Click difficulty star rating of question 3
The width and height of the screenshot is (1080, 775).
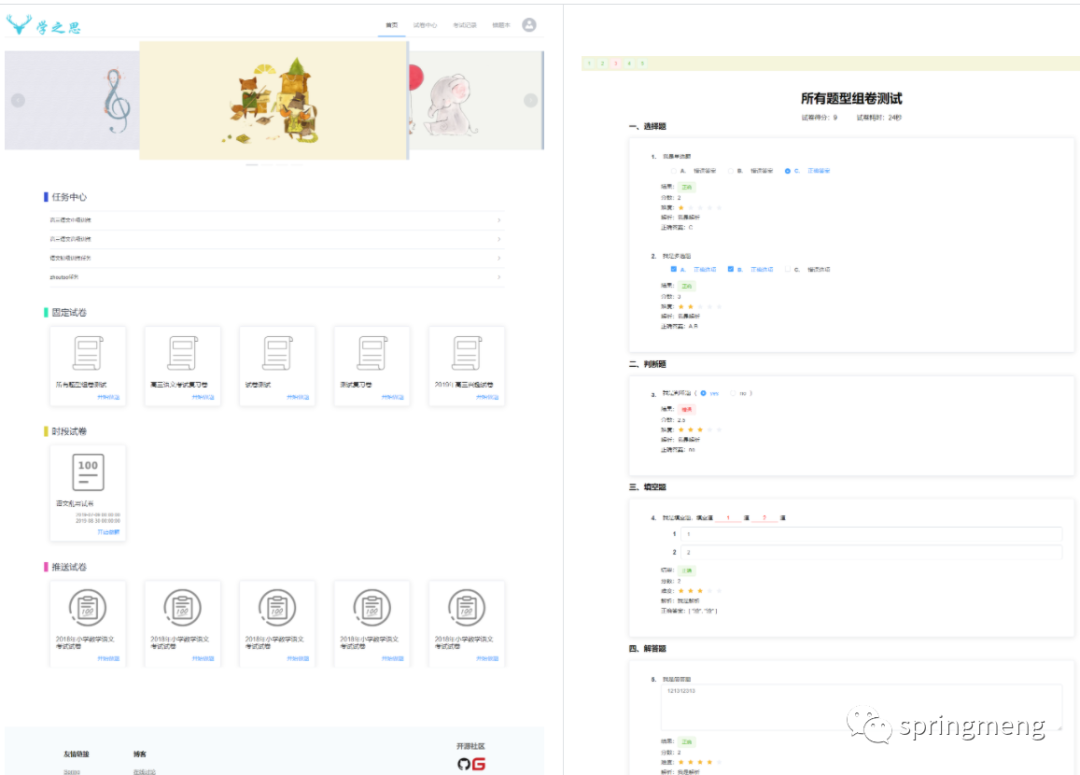coord(700,430)
